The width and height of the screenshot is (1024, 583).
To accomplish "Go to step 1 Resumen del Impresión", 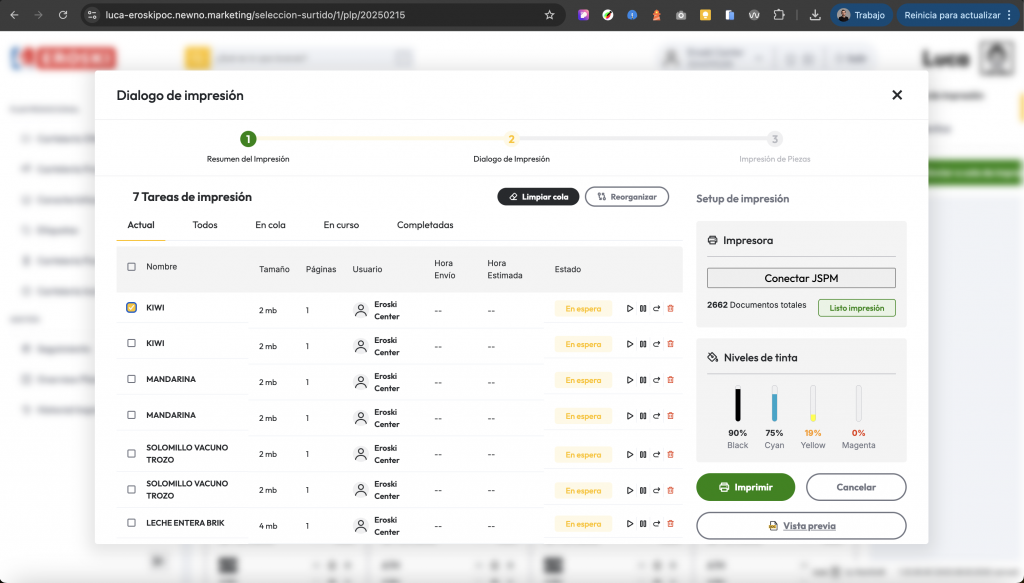I will pos(248,139).
